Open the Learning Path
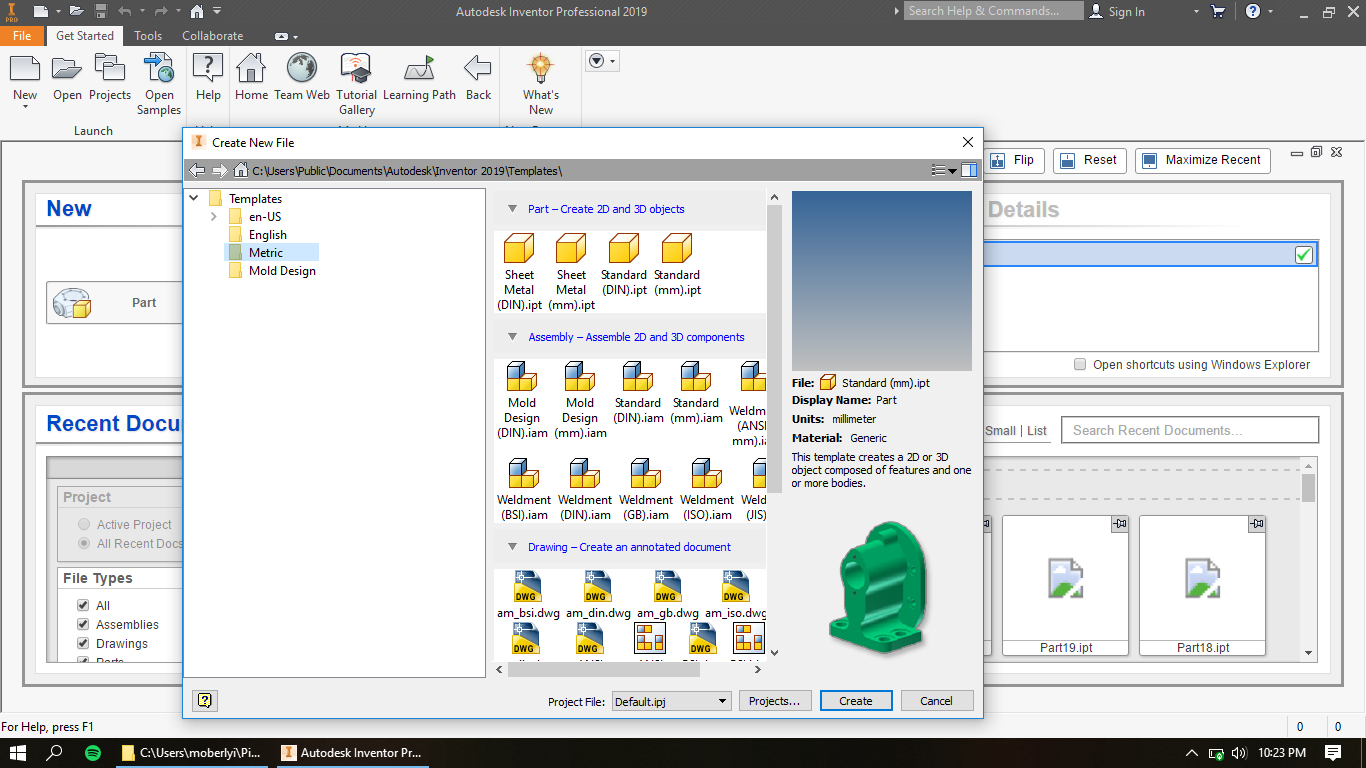The height and width of the screenshot is (768, 1366). point(419,78)
